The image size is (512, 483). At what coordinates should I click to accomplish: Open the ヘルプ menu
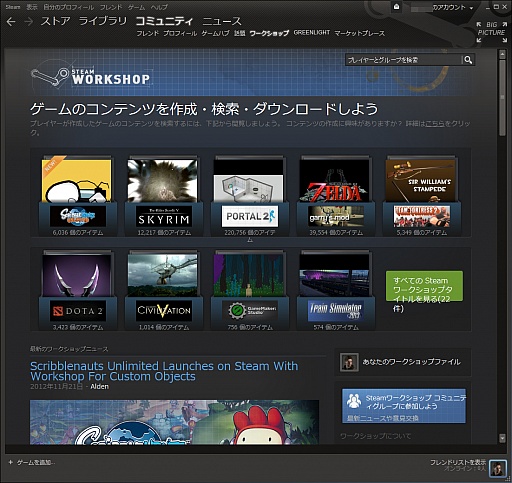point(159,7)
